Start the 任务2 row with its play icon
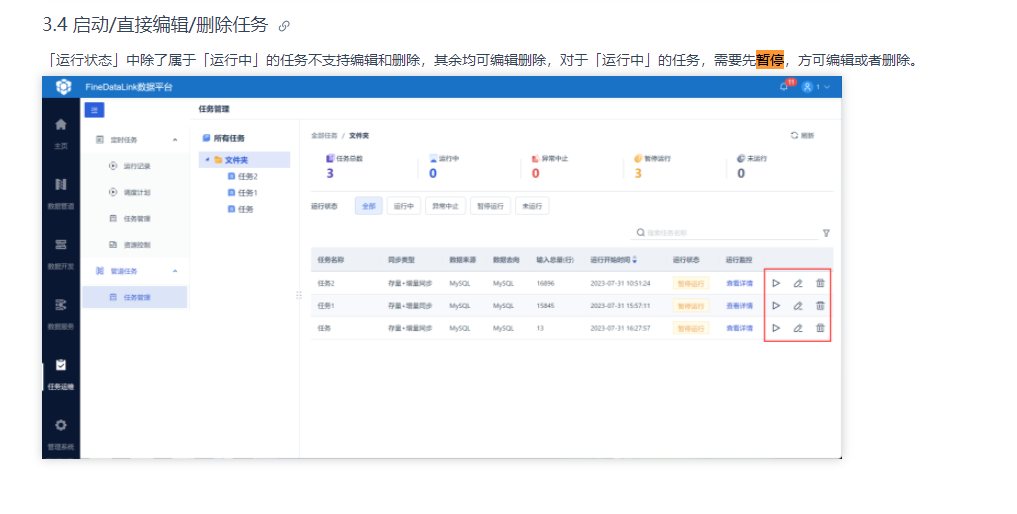Image resolution: width=1017 pixels, height=514 pixels. tap(776, 283)
